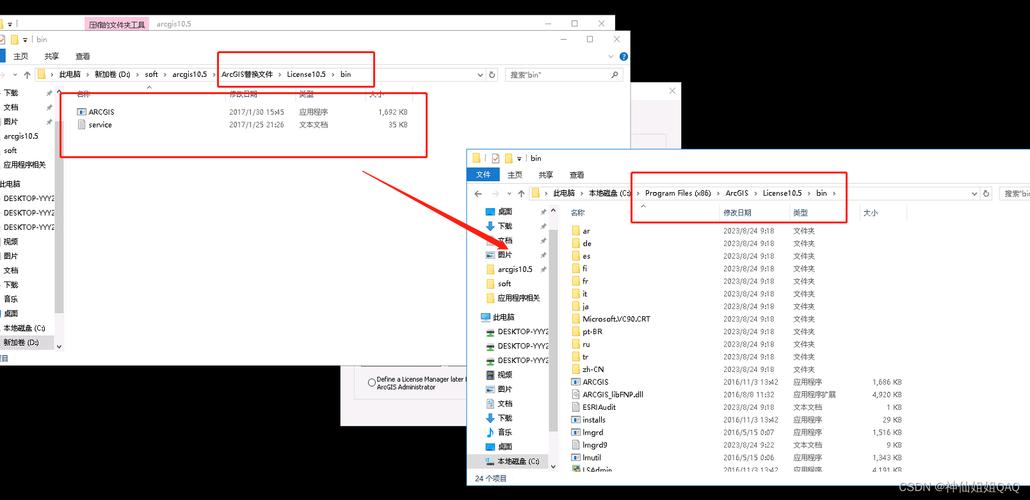
Task: Open the recent locations dropdown in the Program Files window
Action: point(508,193)
